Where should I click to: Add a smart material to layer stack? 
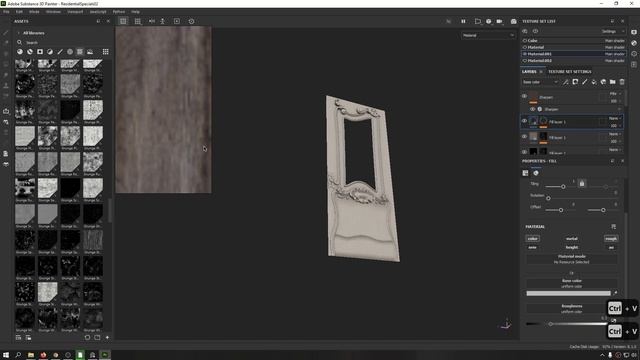tap(603, 82)
